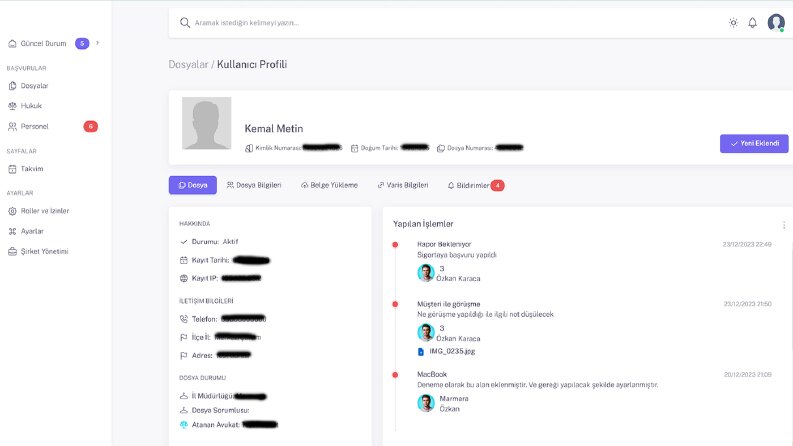The height and width of the screenshot is (446, 793).
Task: Click the Kemal Metin name heading
Action: pos(274,129)
